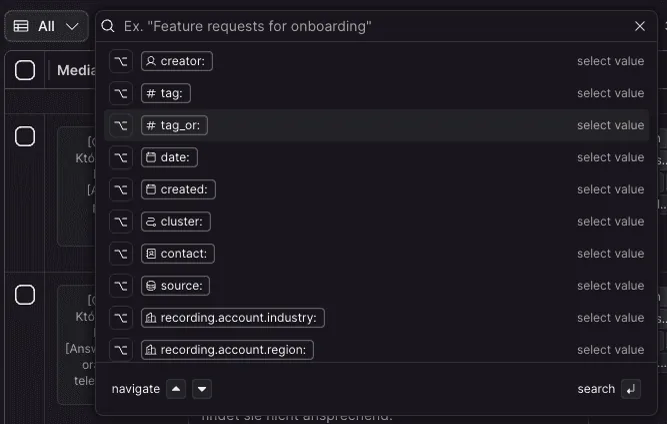Select recording.account.region: filter
The image size is (667, 424).
[227, 350]
